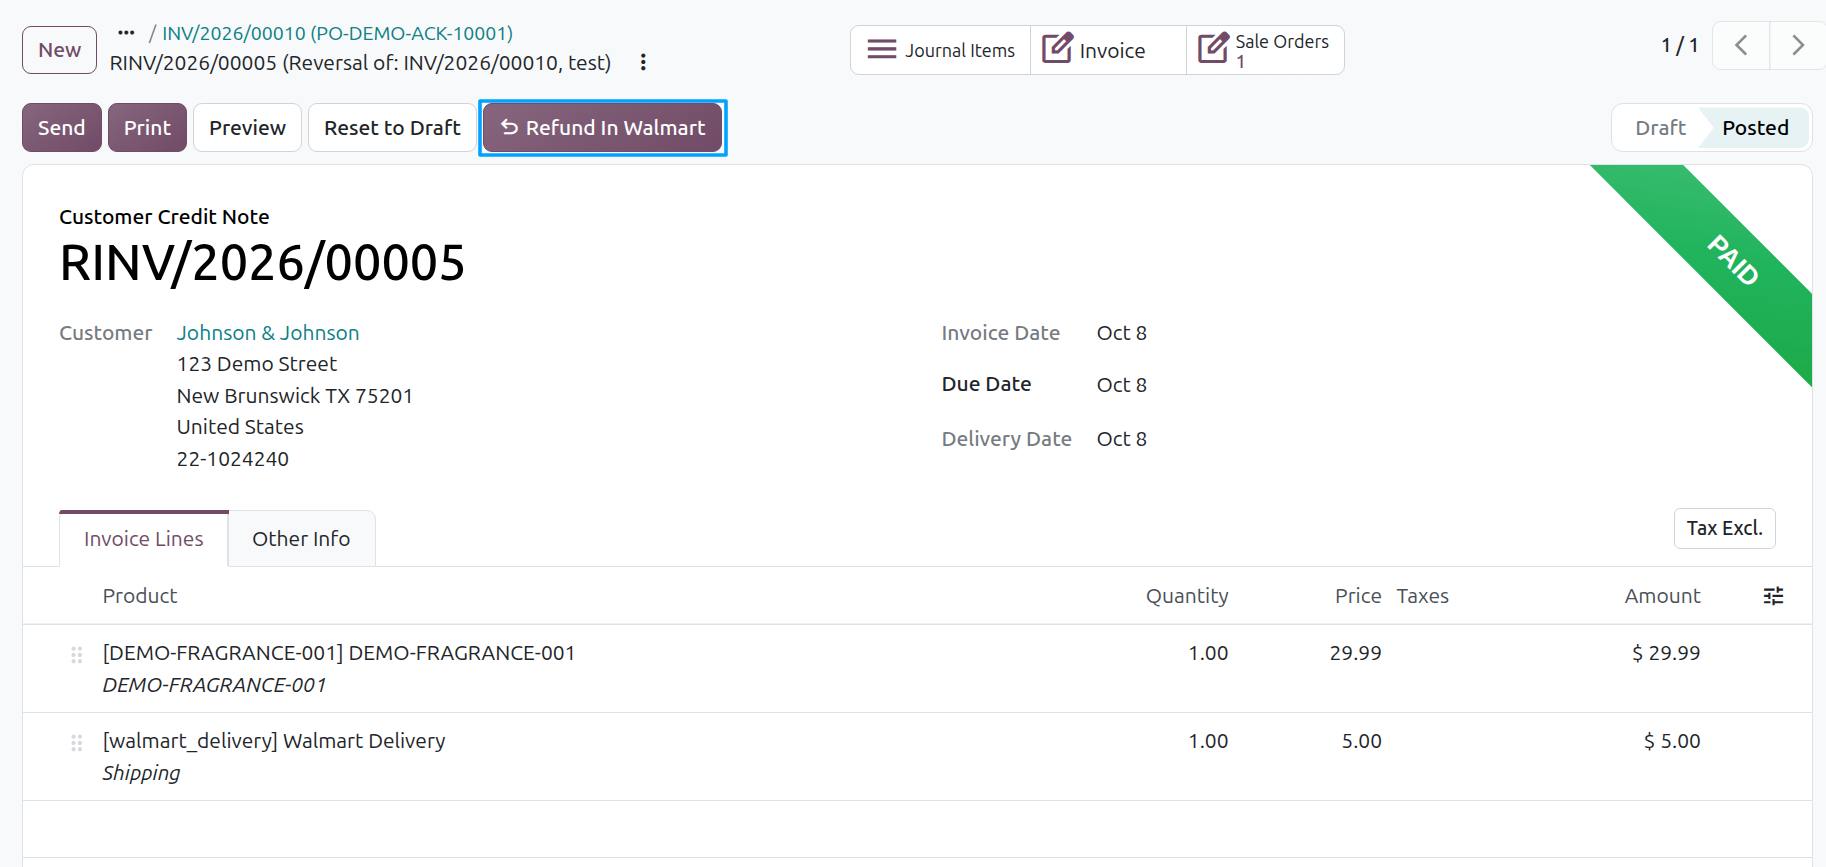The height and width of the screenshot is (867, 1826).
Task: Click the New record button
Action: pyautogui.click(x=60, y=50)
